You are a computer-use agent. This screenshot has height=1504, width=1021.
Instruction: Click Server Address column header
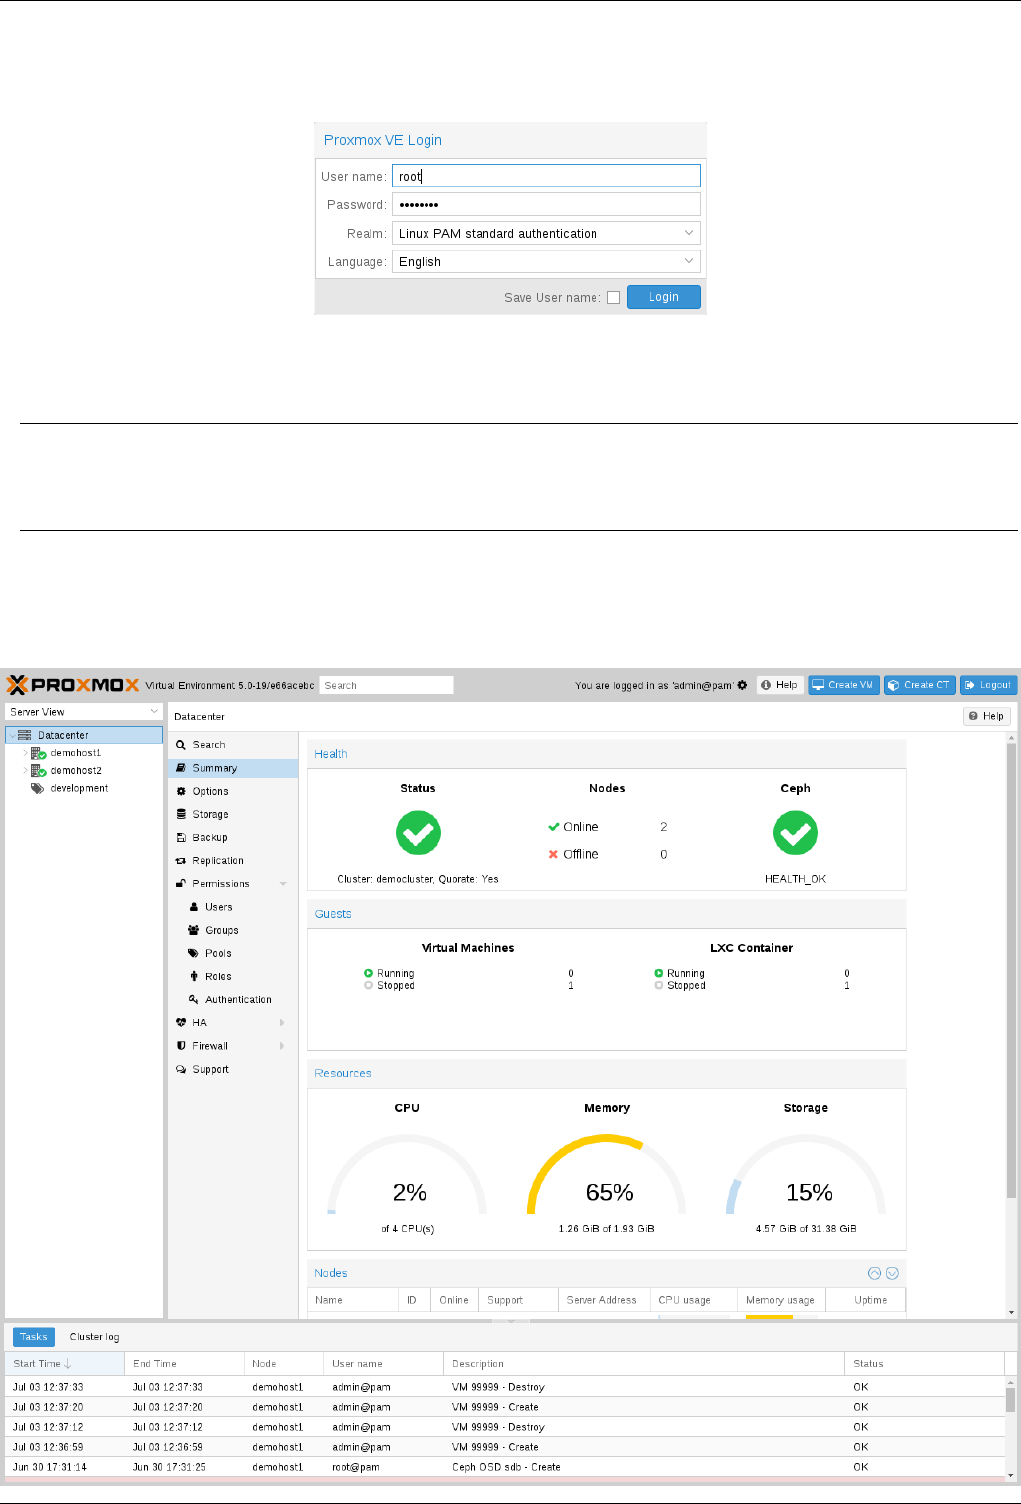[604, 1300]
